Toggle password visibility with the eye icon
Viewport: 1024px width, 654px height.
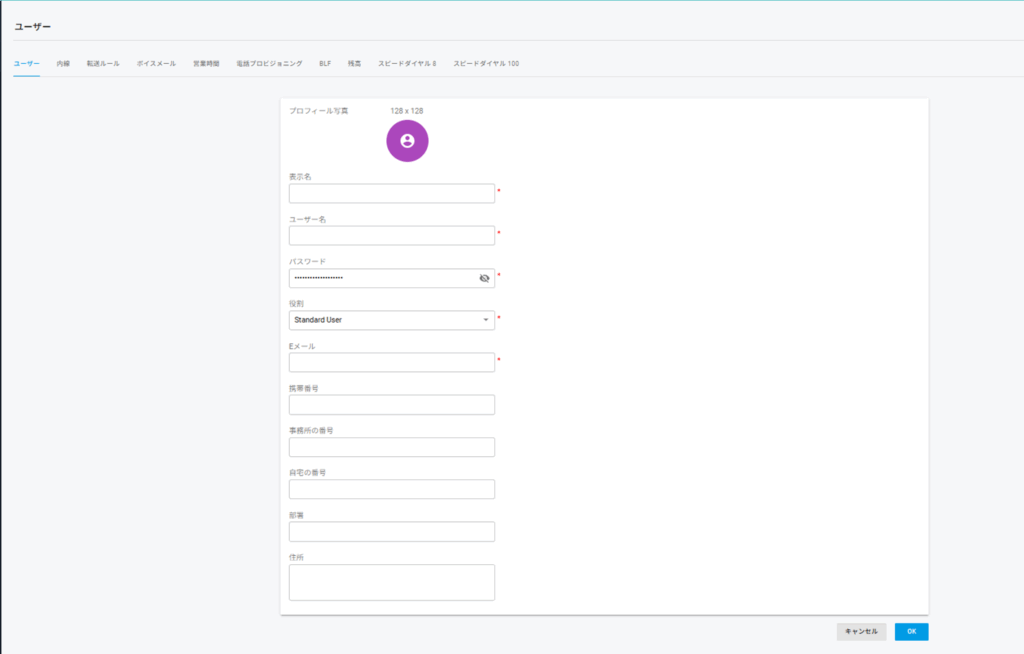click(484, 278)
